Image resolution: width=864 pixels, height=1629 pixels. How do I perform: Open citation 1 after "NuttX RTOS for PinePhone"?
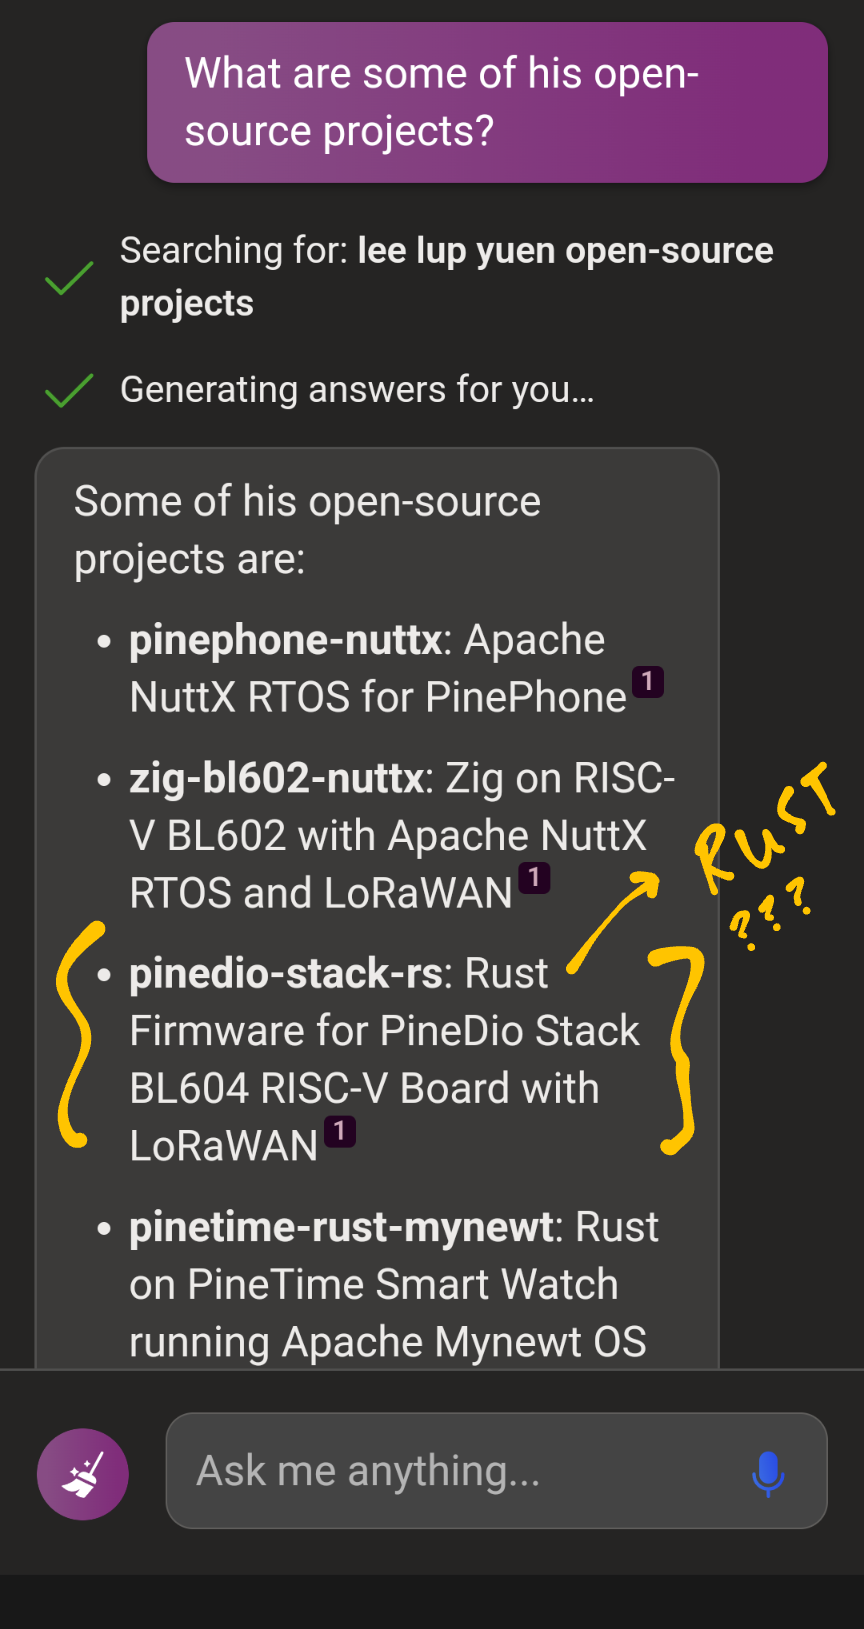click(648, 682)
